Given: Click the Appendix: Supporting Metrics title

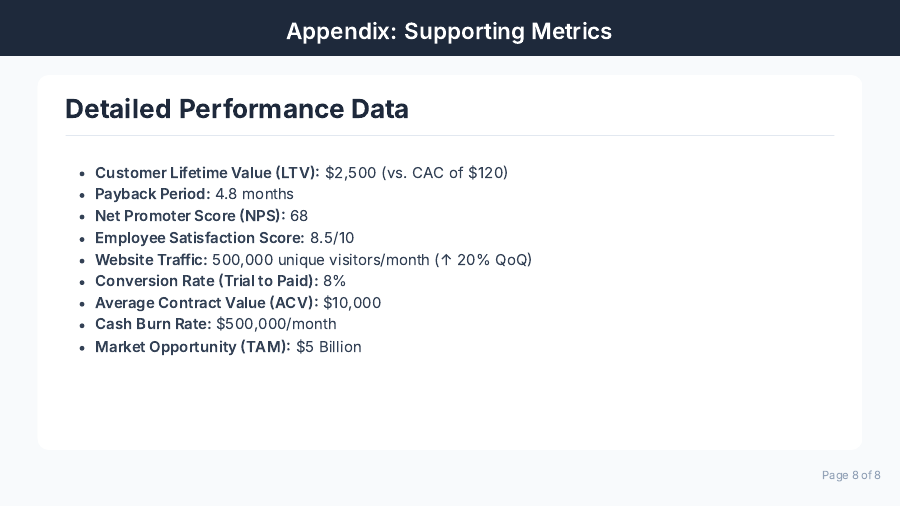Looking at the screenshot, I should 449,31.
